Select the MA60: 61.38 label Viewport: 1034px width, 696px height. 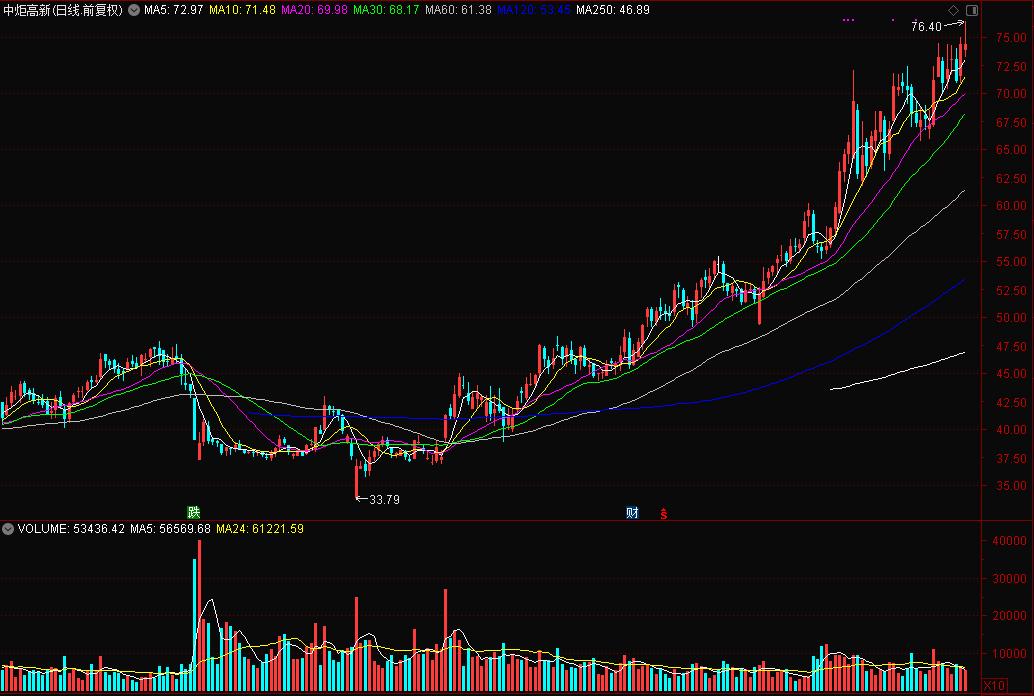(458, 10)
